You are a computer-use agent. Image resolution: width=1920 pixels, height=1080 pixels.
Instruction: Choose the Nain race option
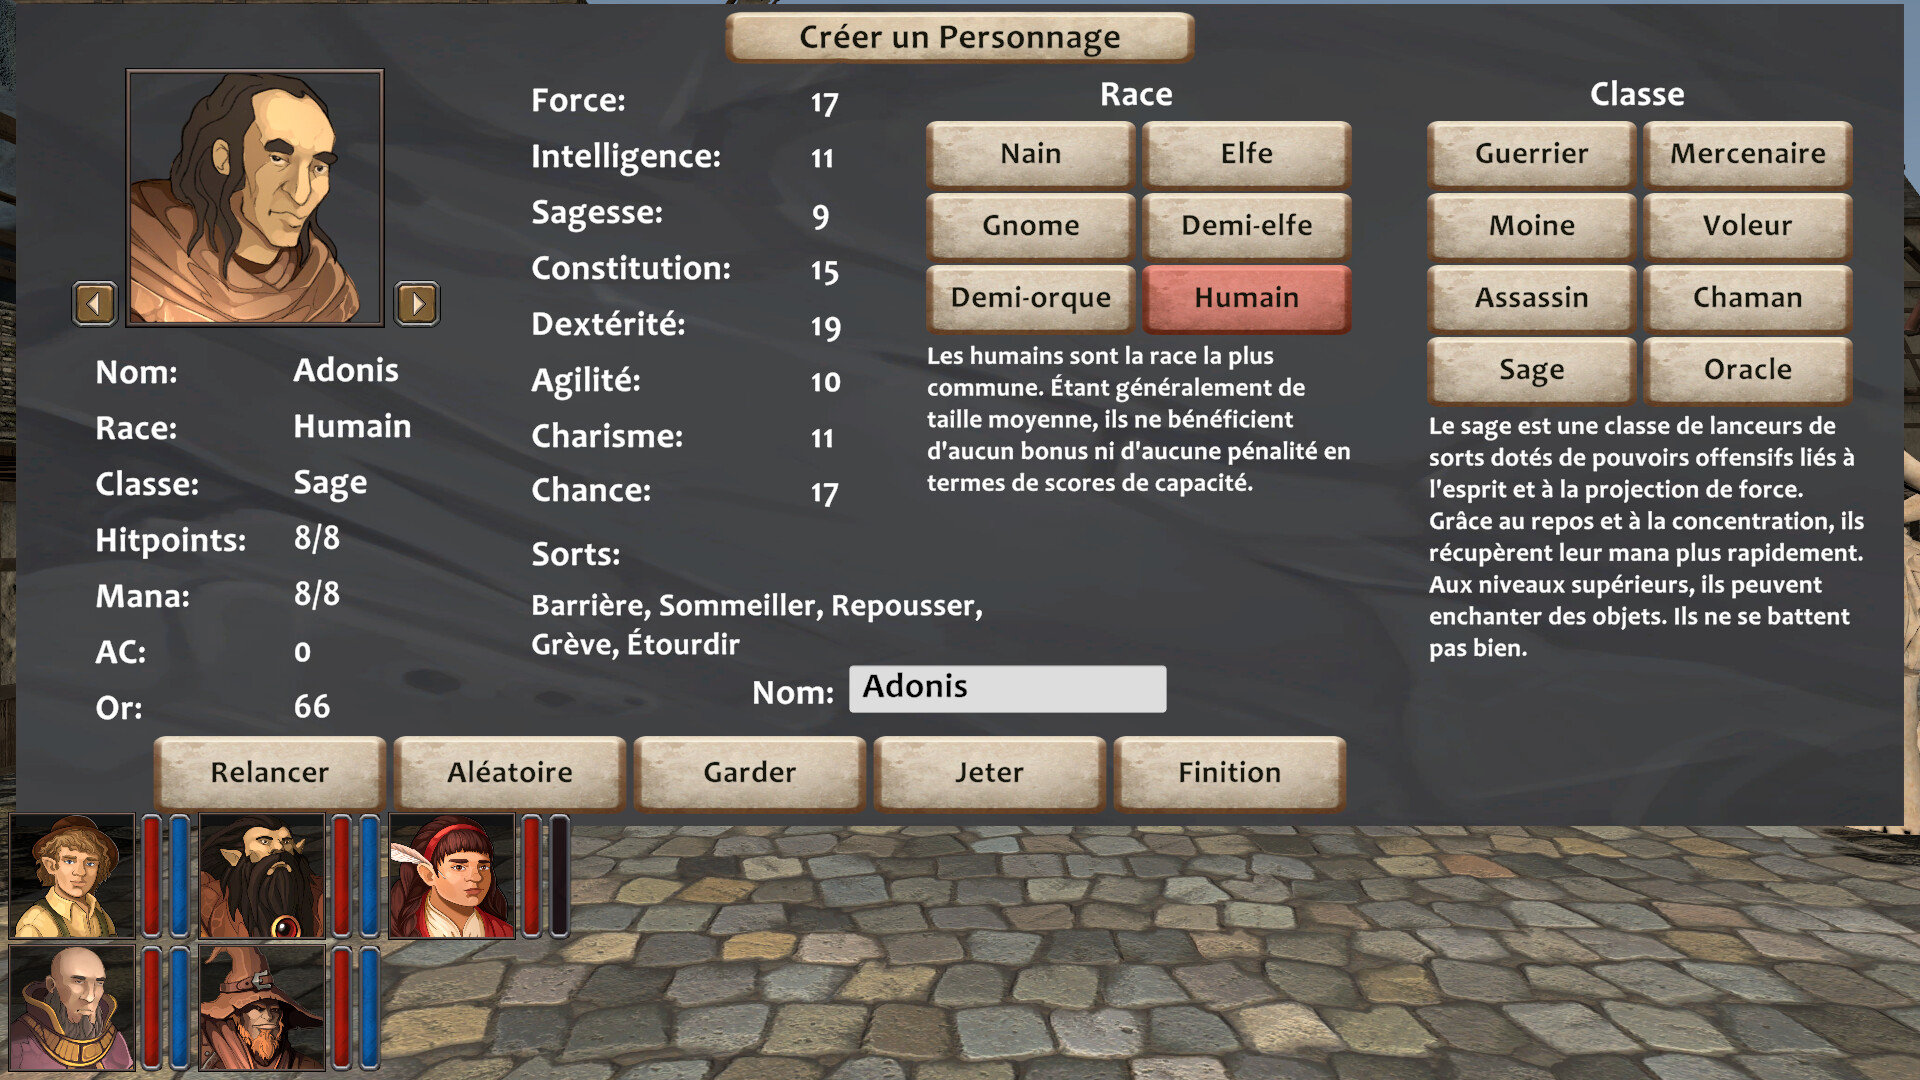(x=1031, y=154)
